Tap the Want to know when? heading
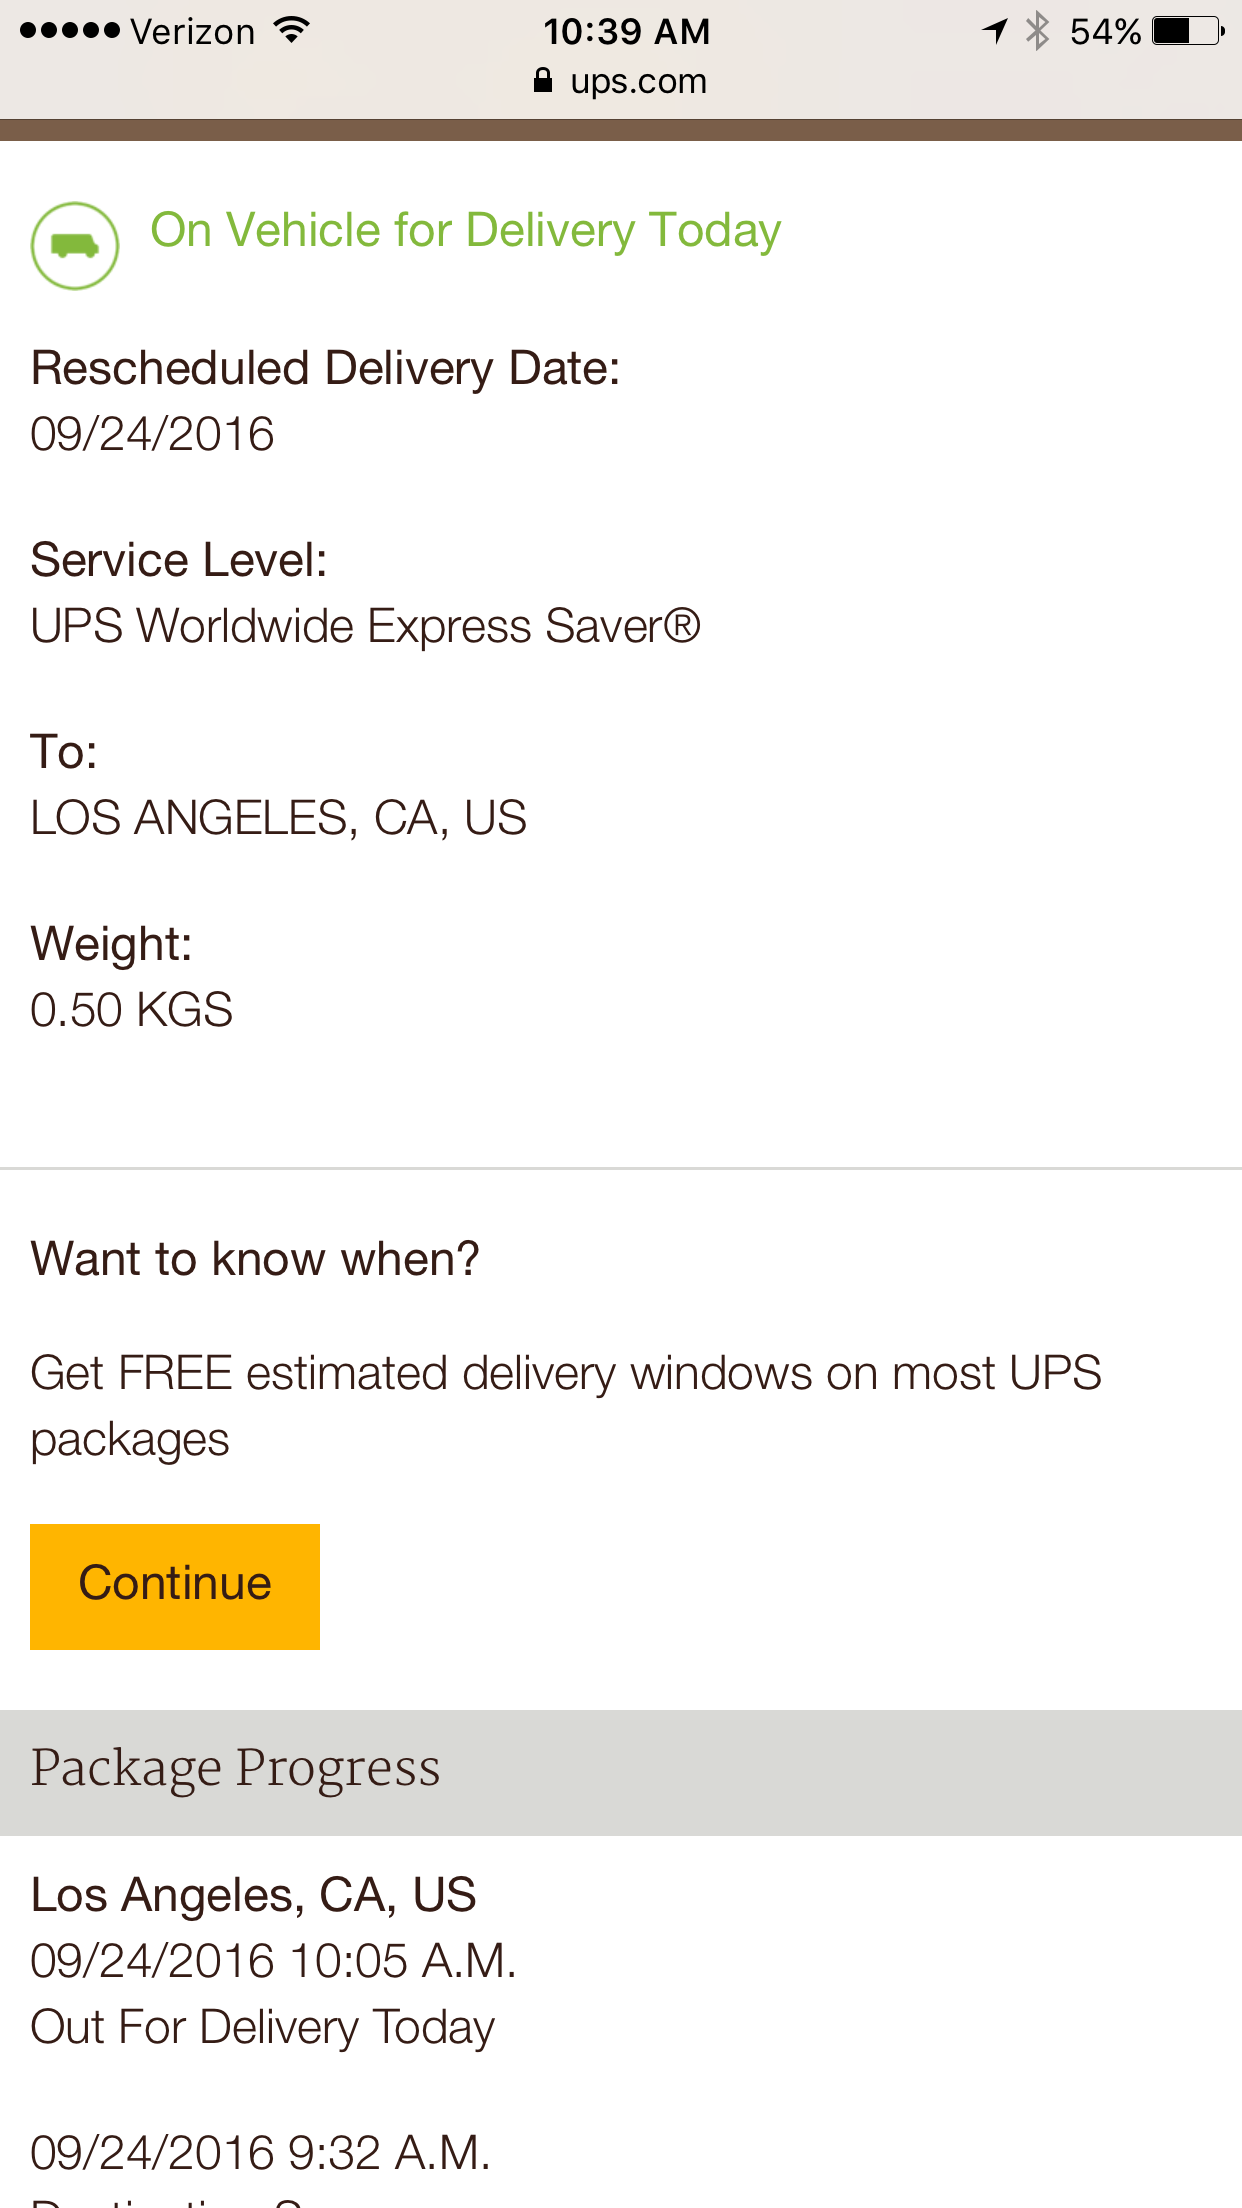 pos(255,1258)
